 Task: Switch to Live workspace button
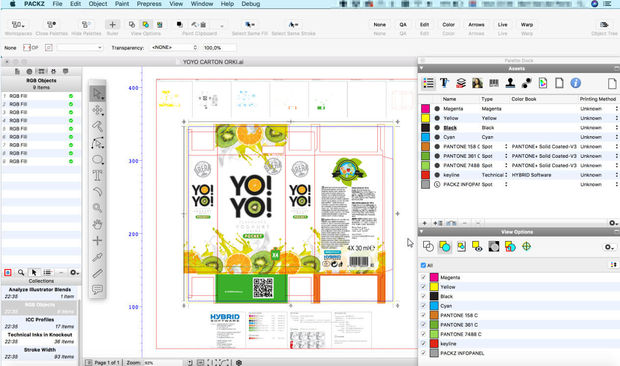tap(503, 25)
